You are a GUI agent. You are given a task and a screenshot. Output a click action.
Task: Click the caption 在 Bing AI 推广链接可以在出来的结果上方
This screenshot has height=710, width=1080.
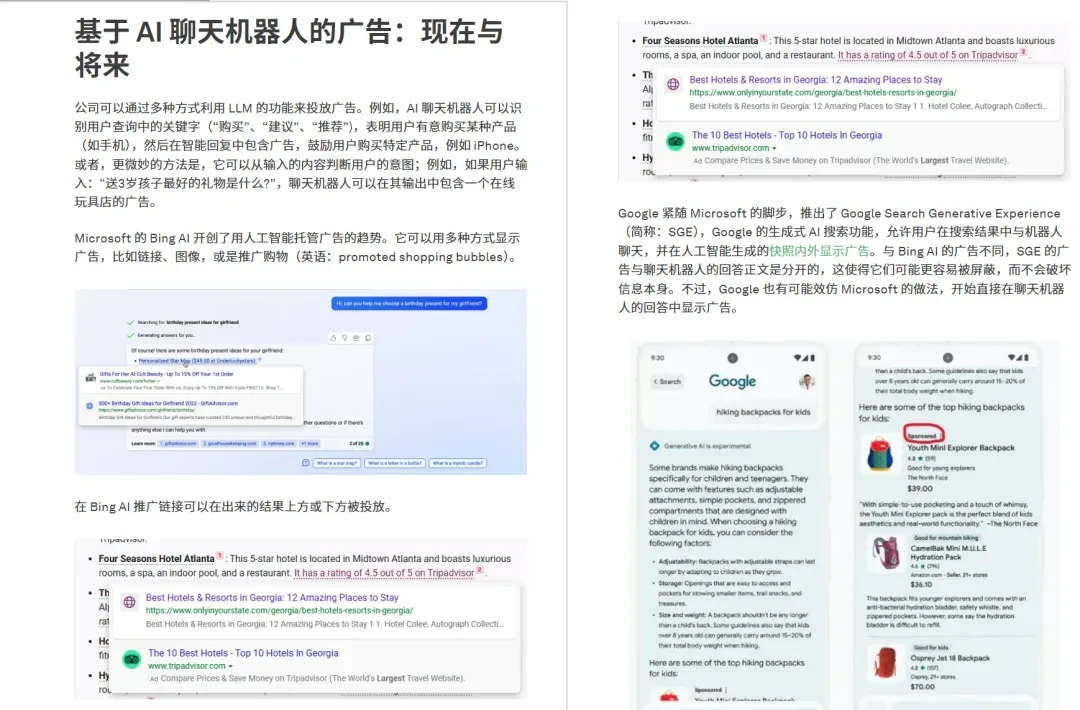[235, 507]
